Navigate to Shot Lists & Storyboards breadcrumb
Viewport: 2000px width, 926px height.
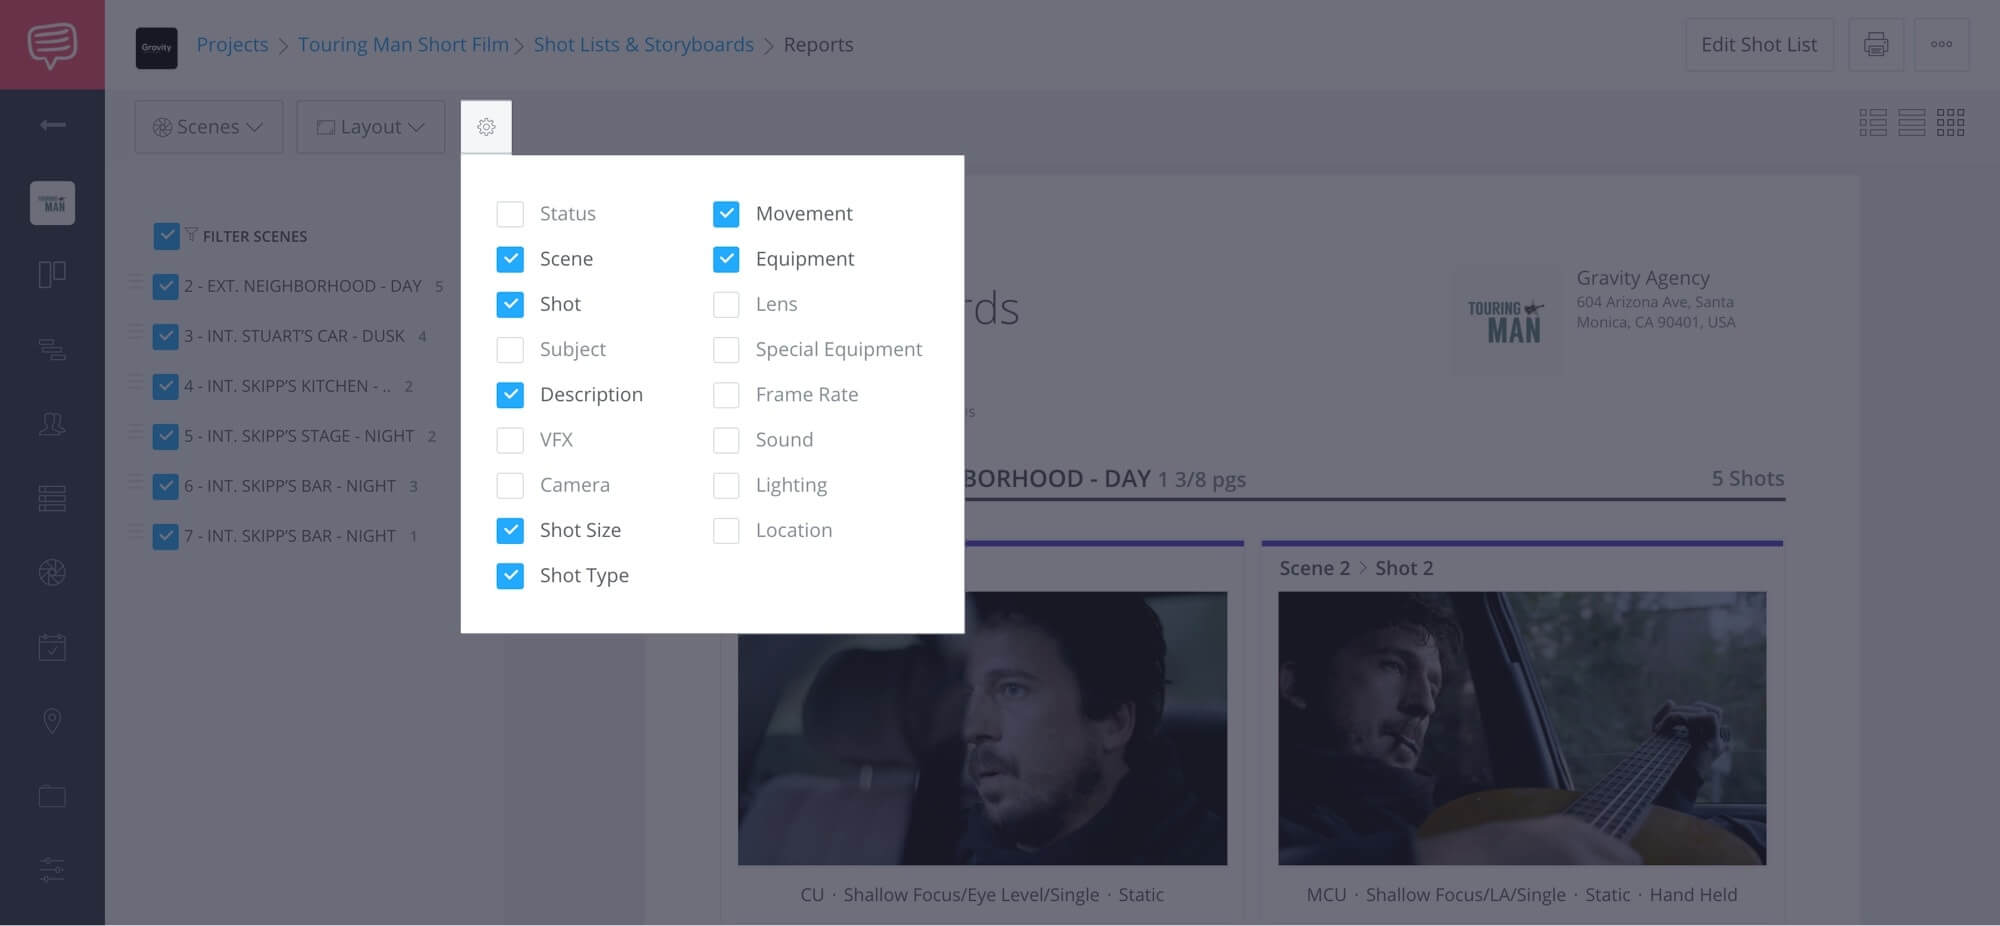(643, 44)
